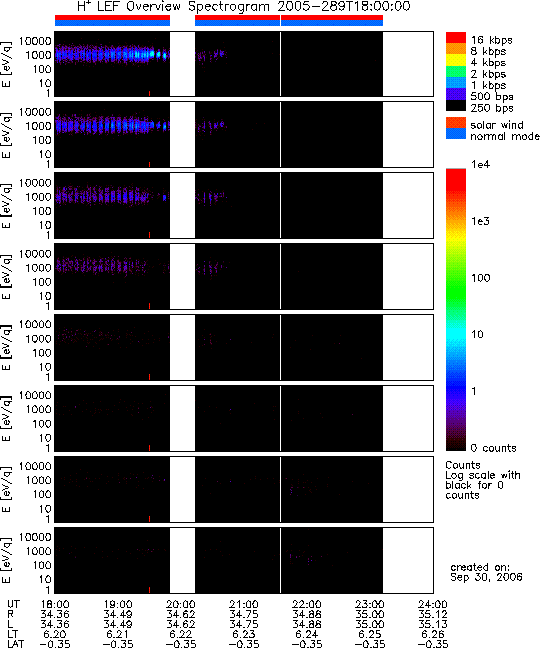Click the 22:00 UT axis label
540x648 pixels.
click(307, 605)
